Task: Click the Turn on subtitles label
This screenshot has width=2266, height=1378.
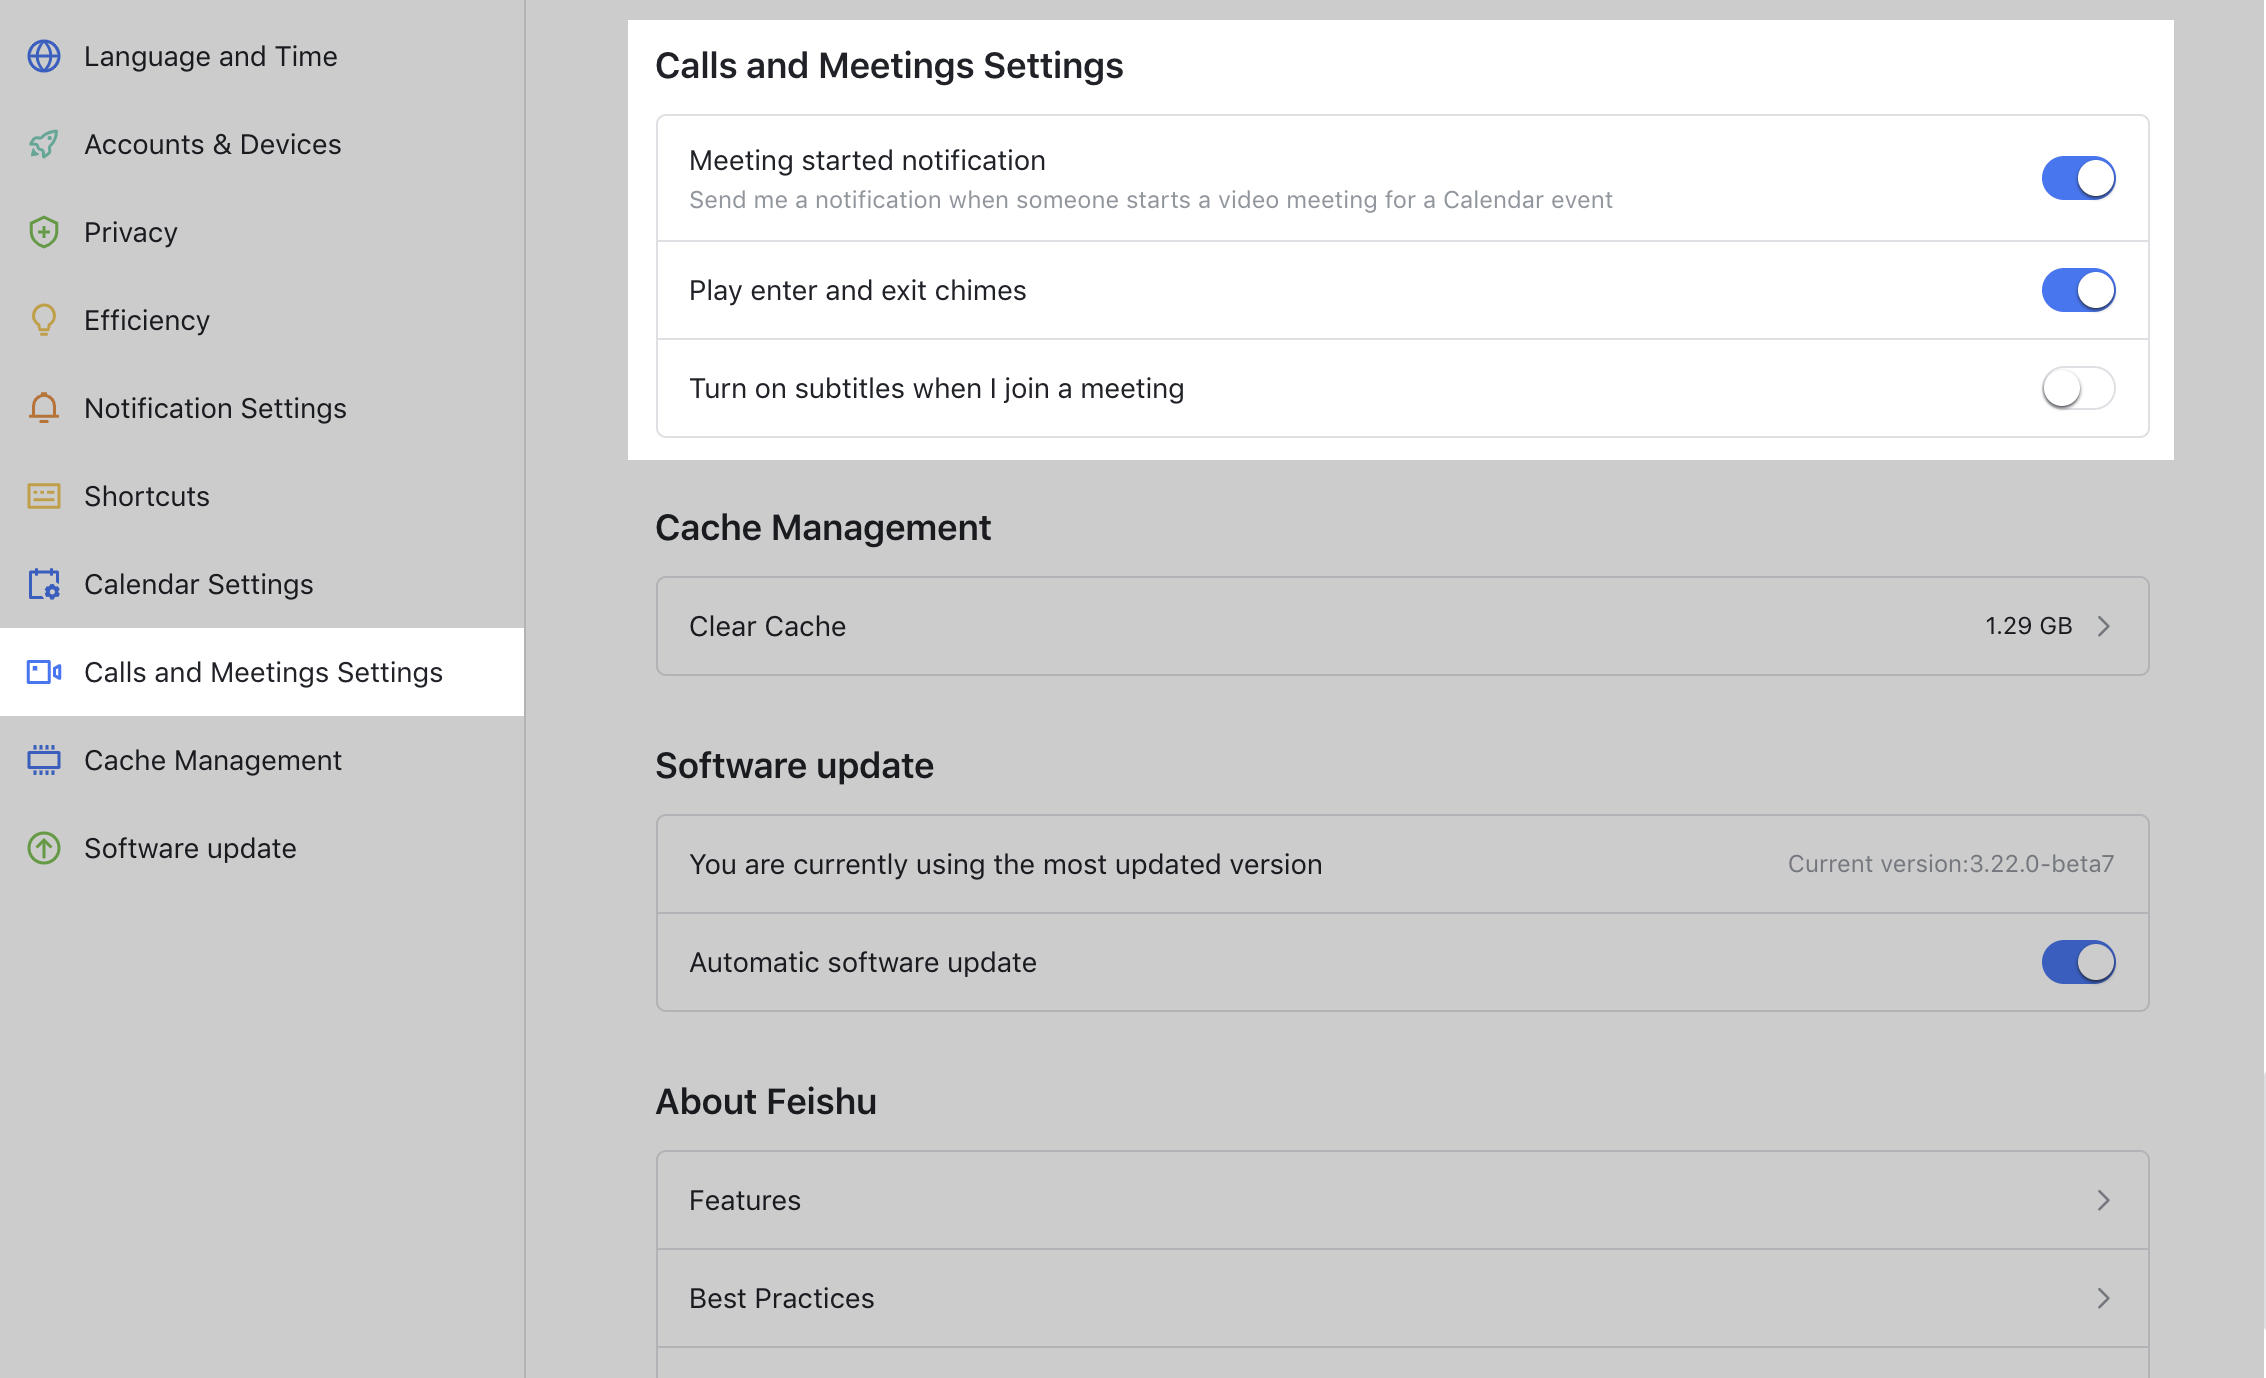Action: (x=936, y=388)
